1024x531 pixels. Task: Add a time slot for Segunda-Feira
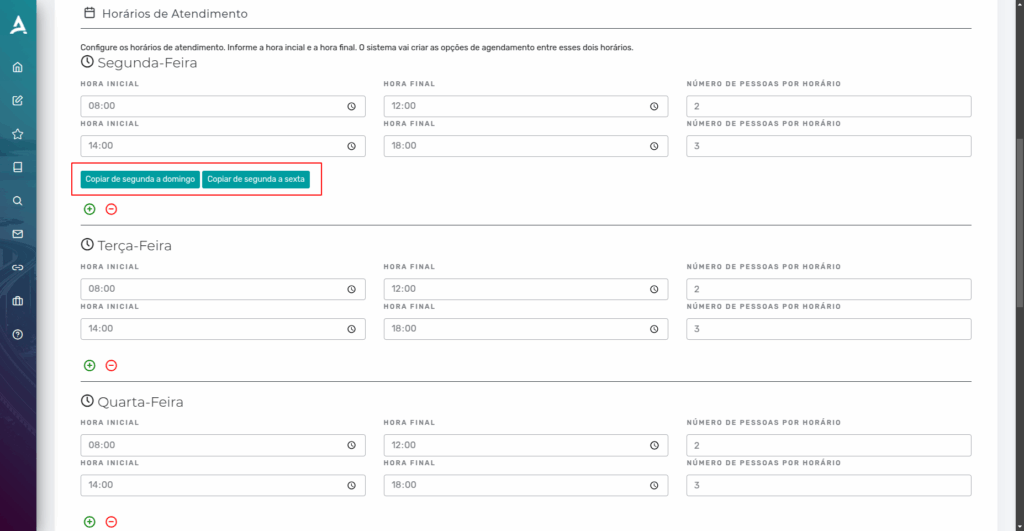coord(89,209)
